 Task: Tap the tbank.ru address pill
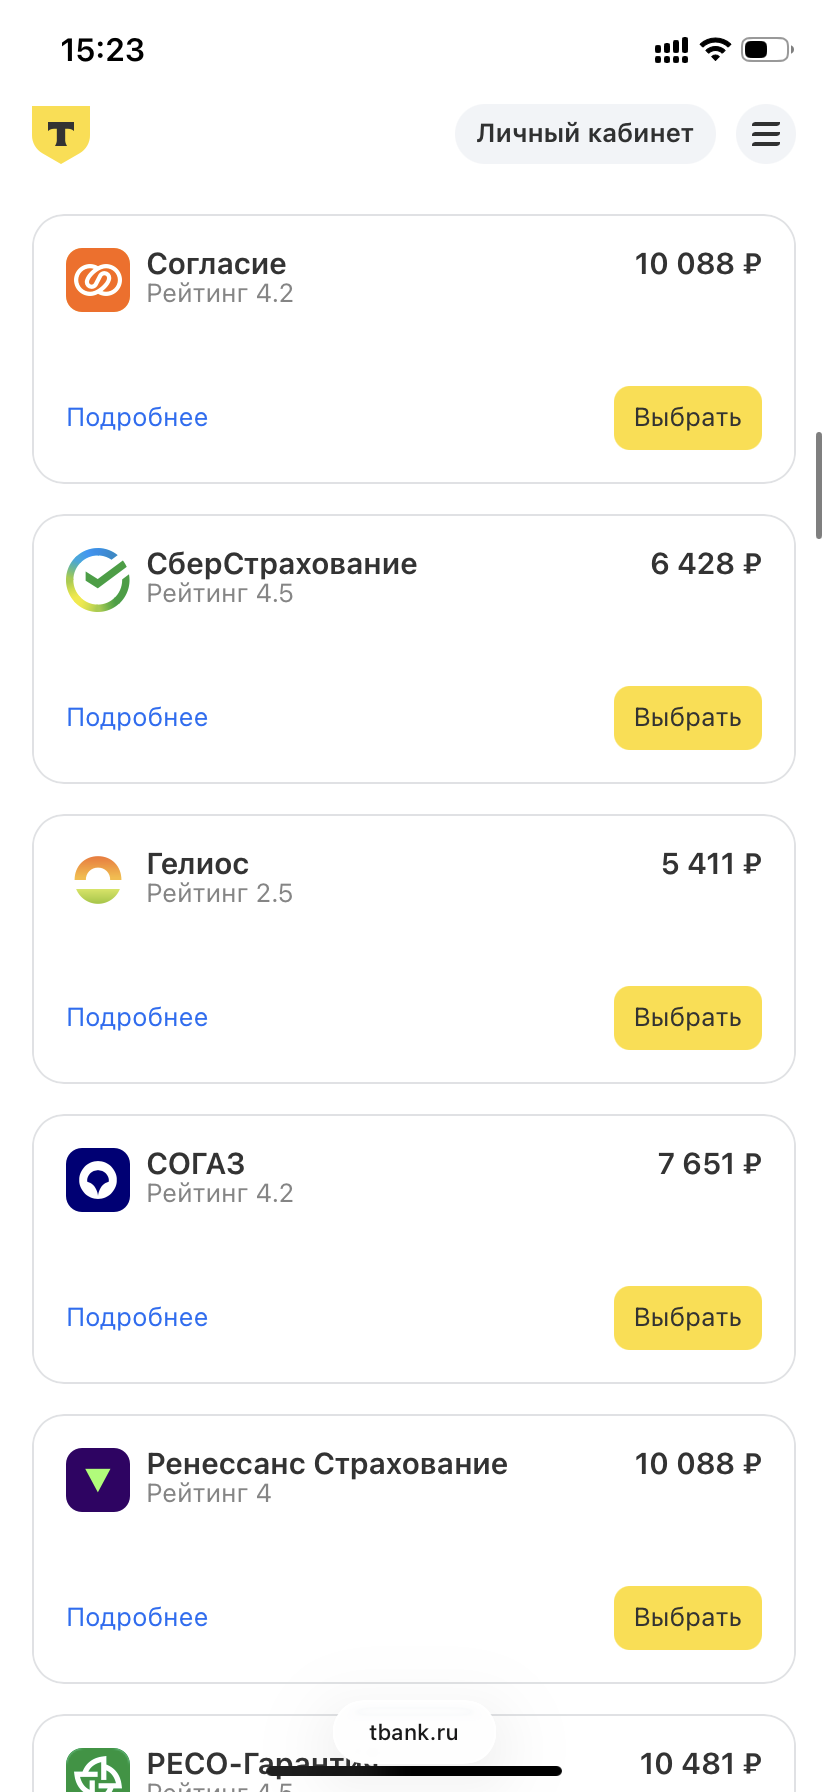[x=414, y=1733]
